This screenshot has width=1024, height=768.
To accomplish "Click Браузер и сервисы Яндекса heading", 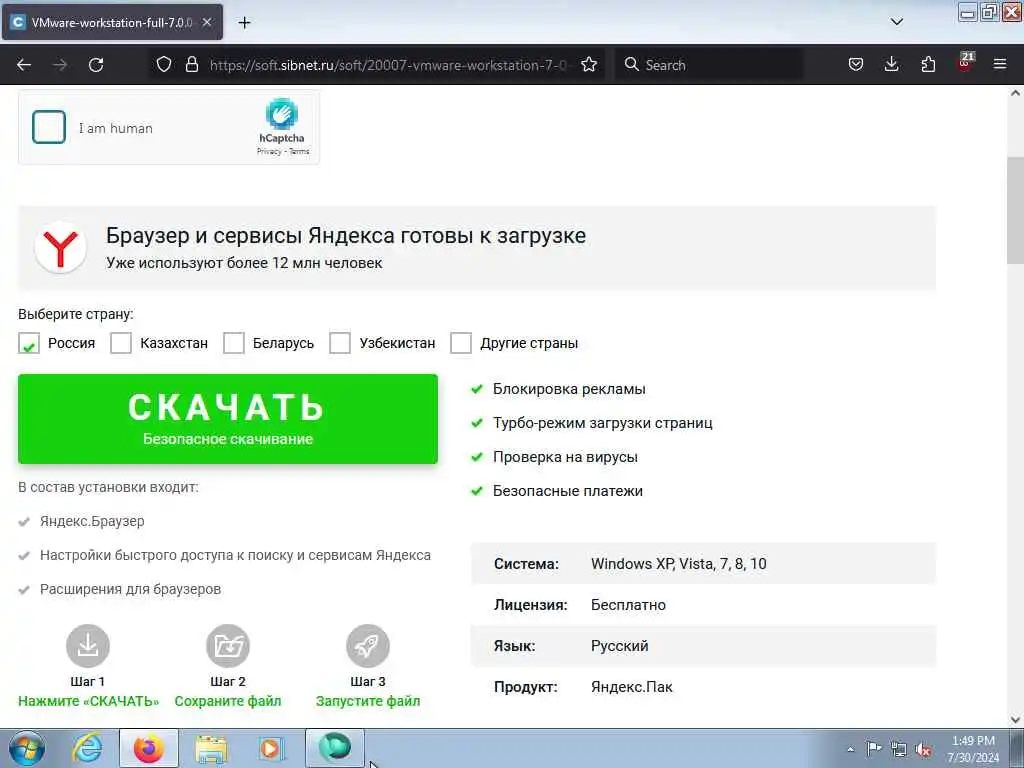I will point(345,235).
